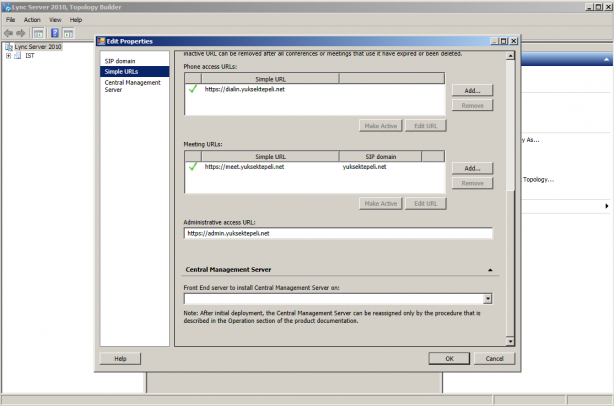Open the Help menu
The height and width of the screenshot is (406, 614).
[x=76, y=20]
